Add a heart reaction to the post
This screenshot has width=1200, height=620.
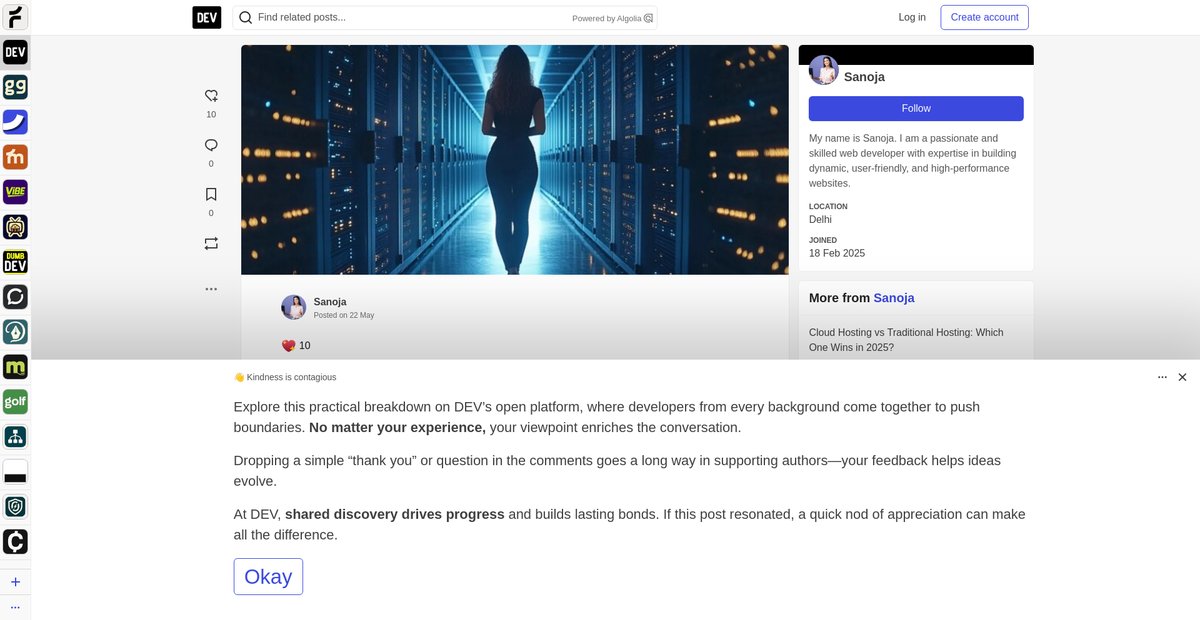[x=211, y=96]
